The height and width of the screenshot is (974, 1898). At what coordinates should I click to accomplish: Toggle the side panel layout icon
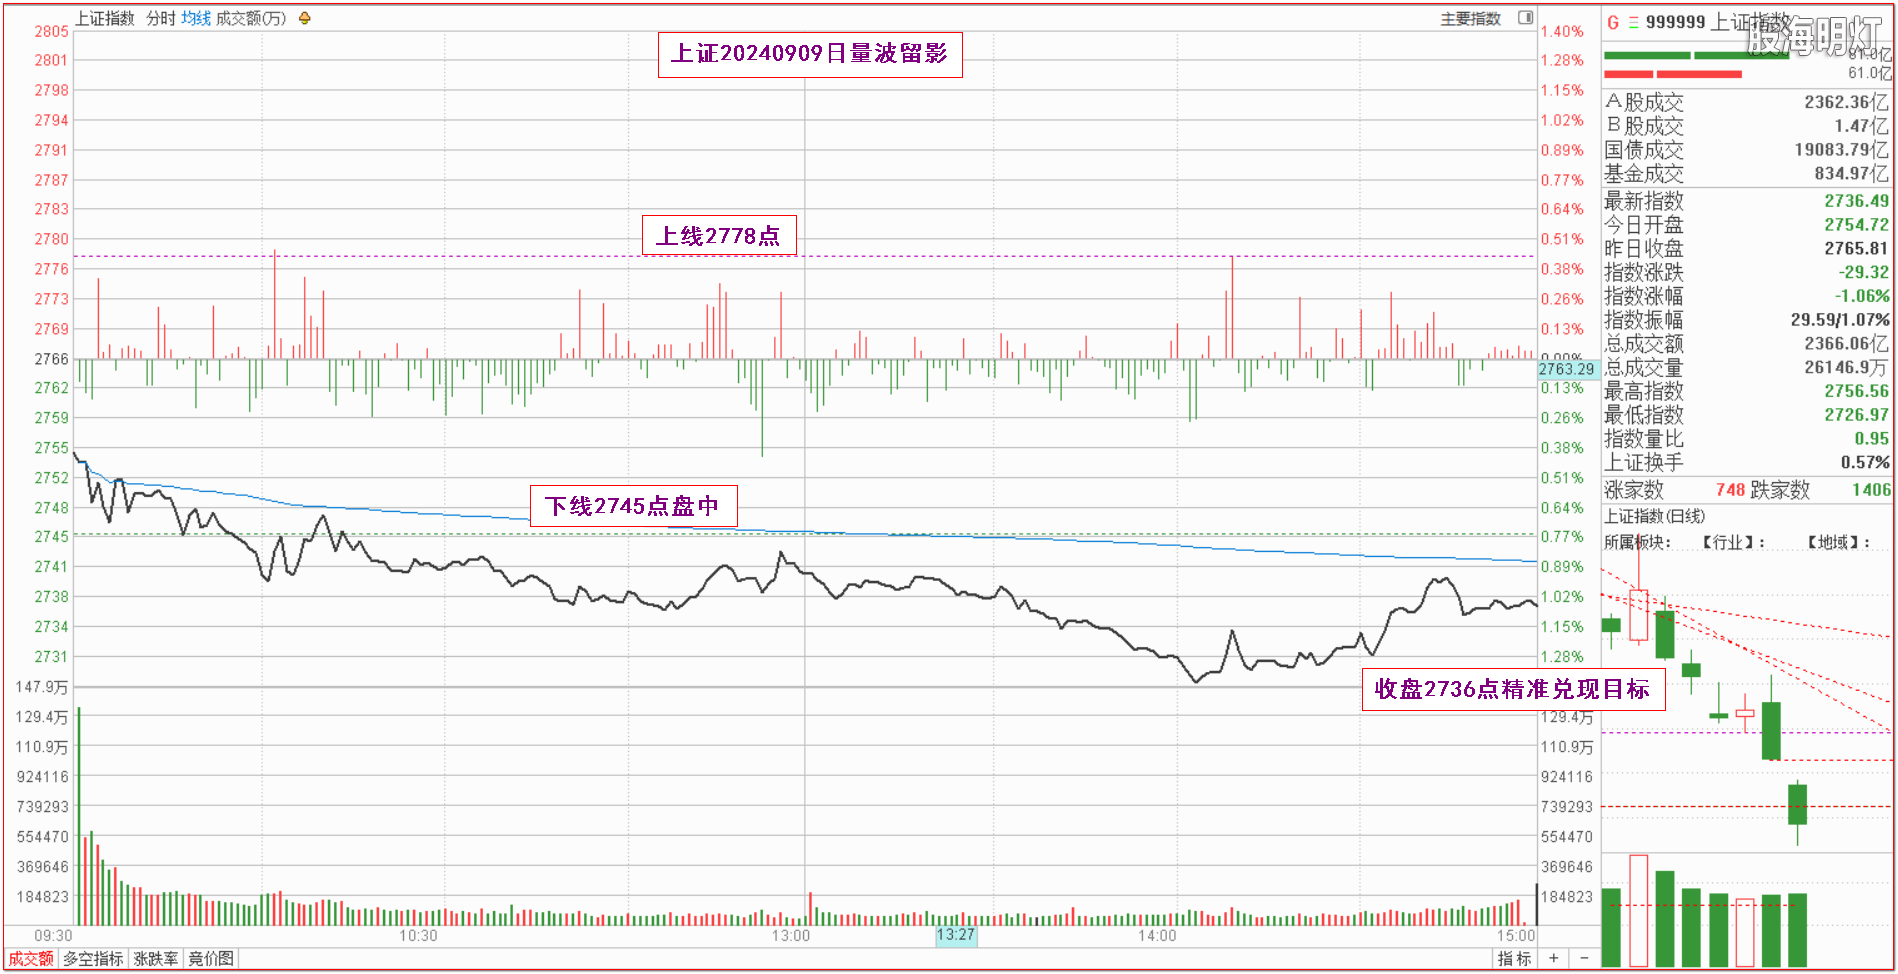pyautogui.click(x=1526, y=18)
